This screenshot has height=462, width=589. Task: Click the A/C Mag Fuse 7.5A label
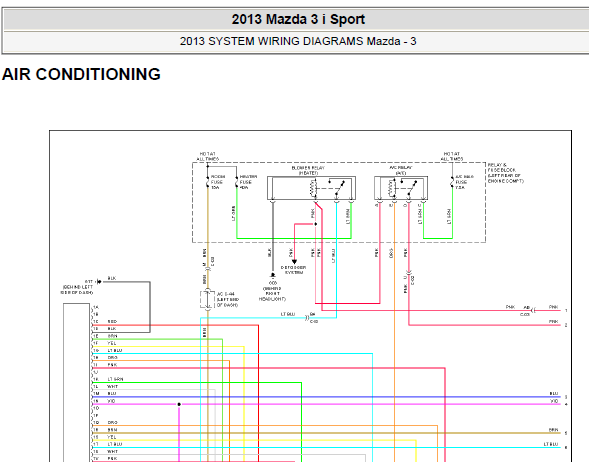point(464,182)
